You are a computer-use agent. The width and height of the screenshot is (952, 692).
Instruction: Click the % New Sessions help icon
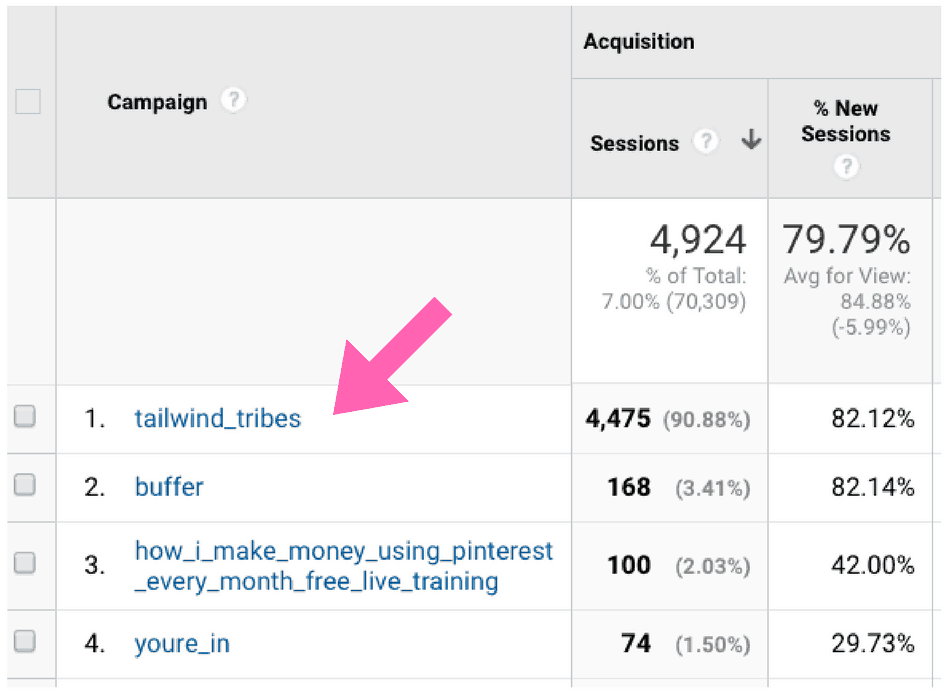tap(846, 165)
